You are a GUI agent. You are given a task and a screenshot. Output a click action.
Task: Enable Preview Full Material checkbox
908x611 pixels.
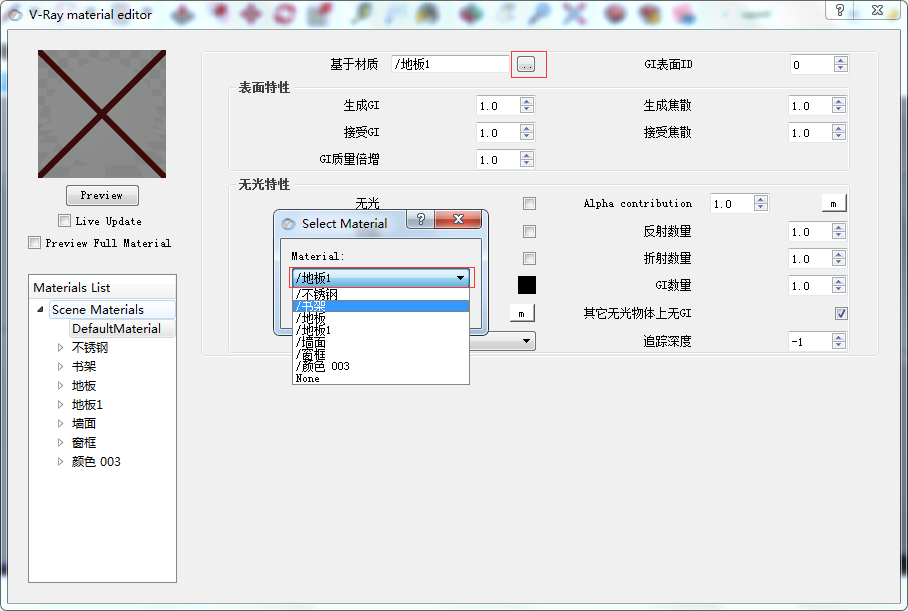35,243
